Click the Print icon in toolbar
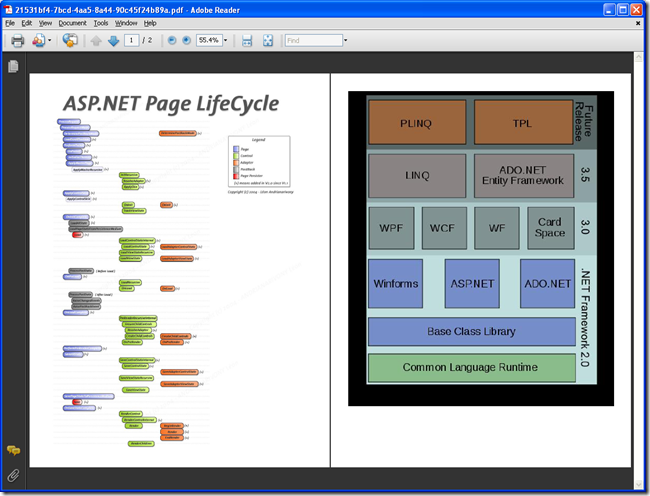The width and height of the screenshot is (650, 496). (17, 41)
